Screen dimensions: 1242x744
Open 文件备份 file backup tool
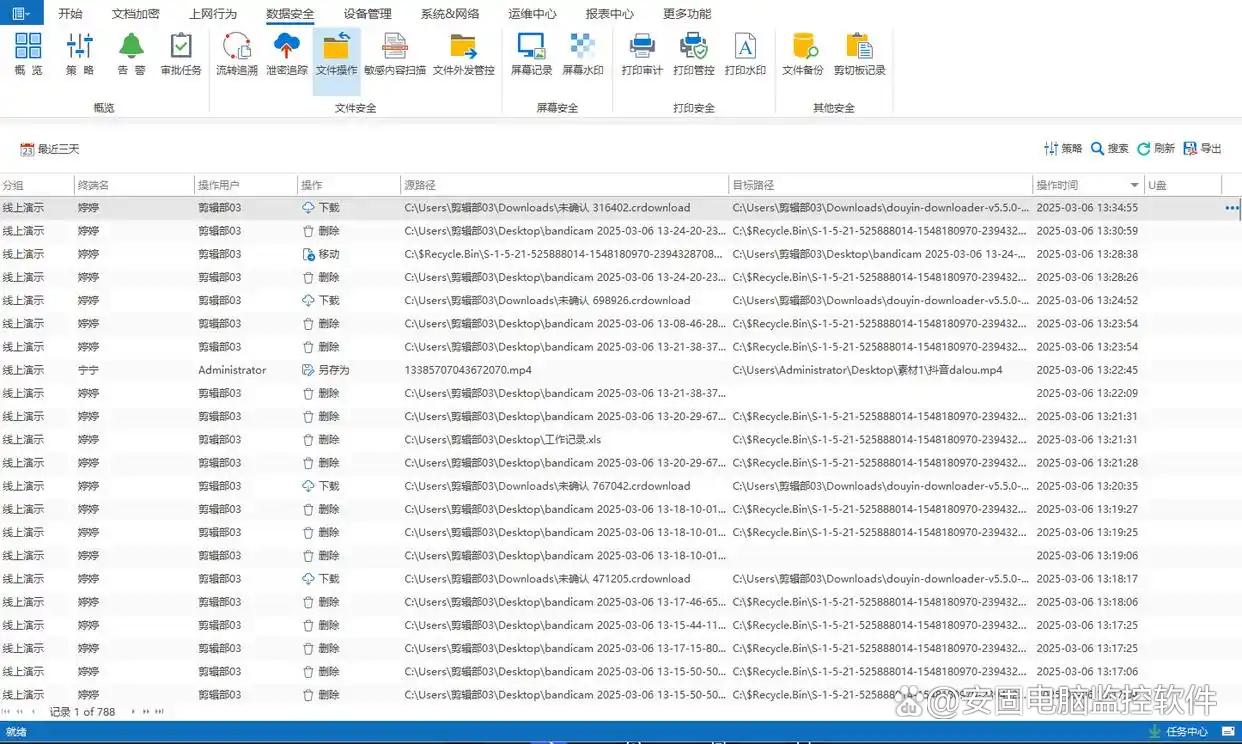[x=802, y=54]
